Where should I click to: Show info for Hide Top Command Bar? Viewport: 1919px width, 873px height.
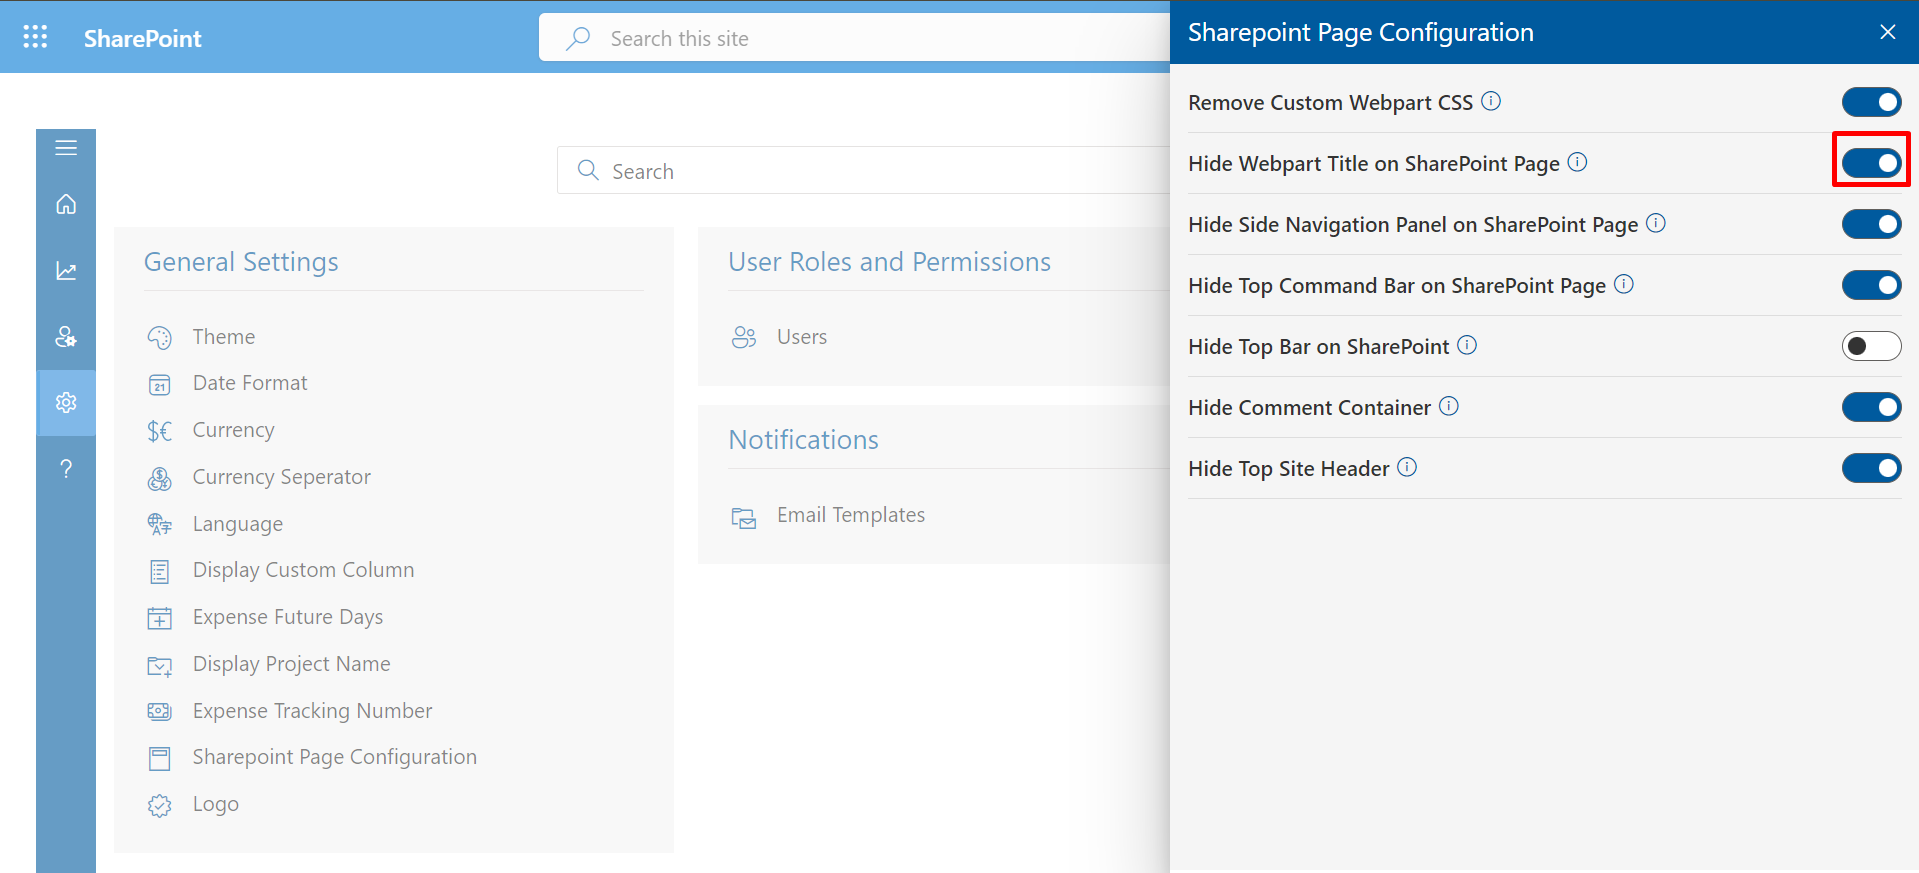(1624, 284)
